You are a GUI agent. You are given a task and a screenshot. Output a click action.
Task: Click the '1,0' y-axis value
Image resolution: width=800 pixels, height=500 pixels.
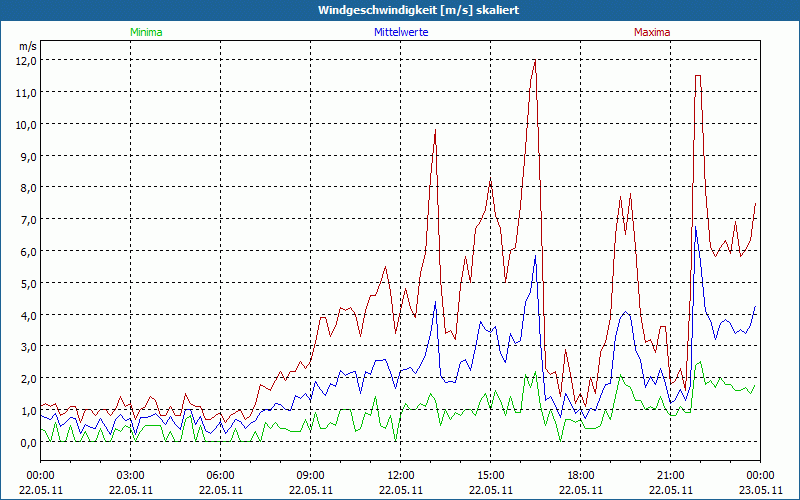click(30, 411)
